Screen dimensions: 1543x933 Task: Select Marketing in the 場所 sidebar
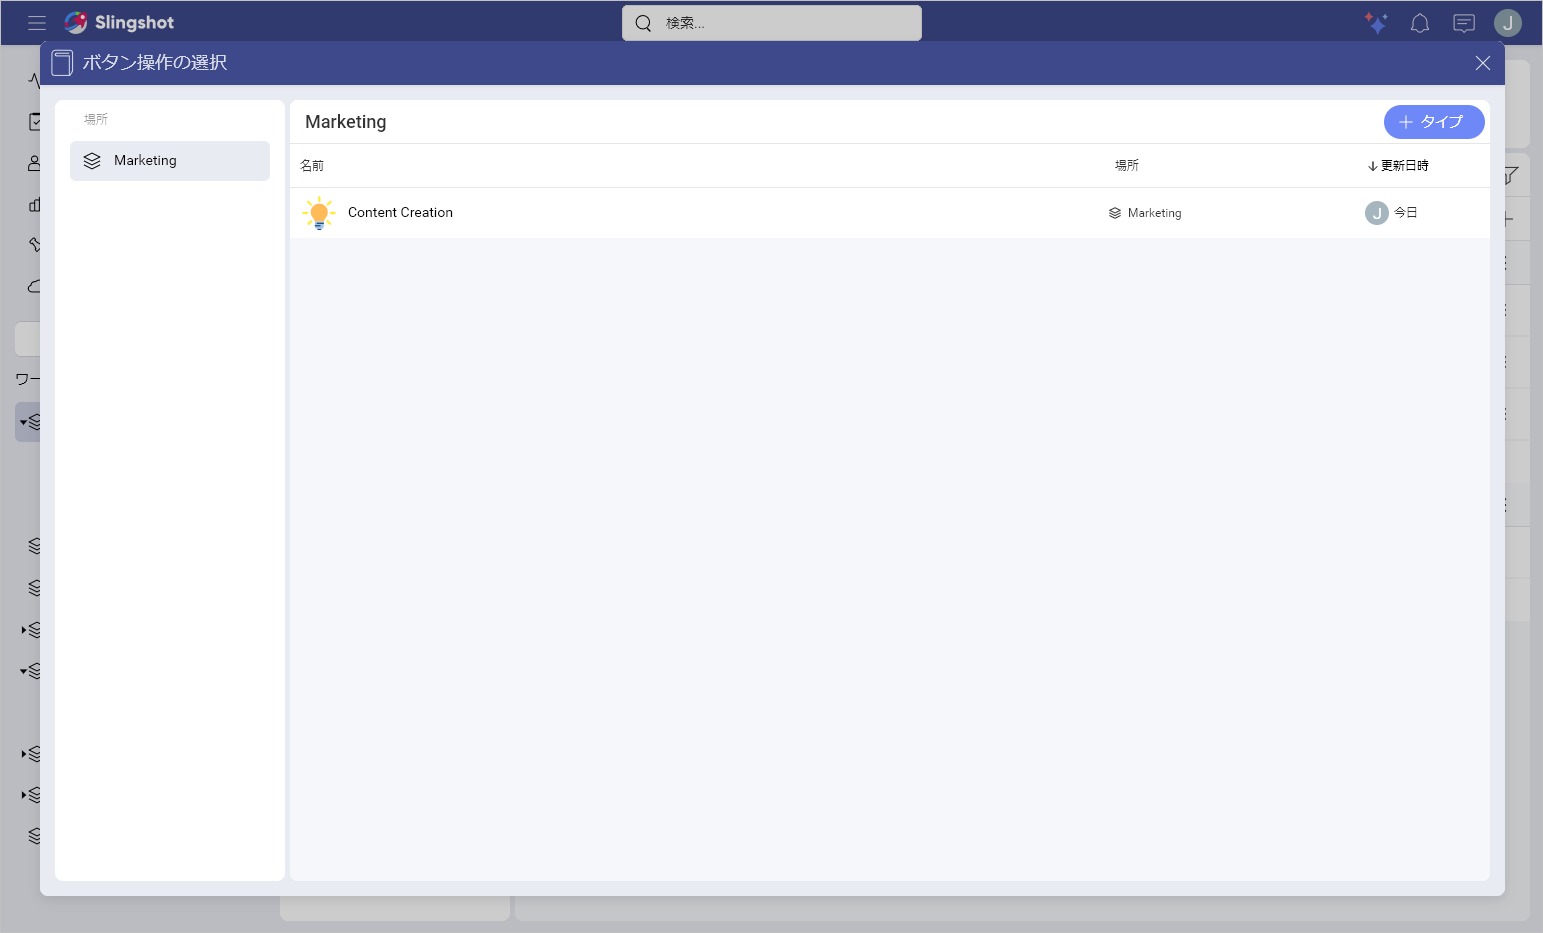click(170, 161)
